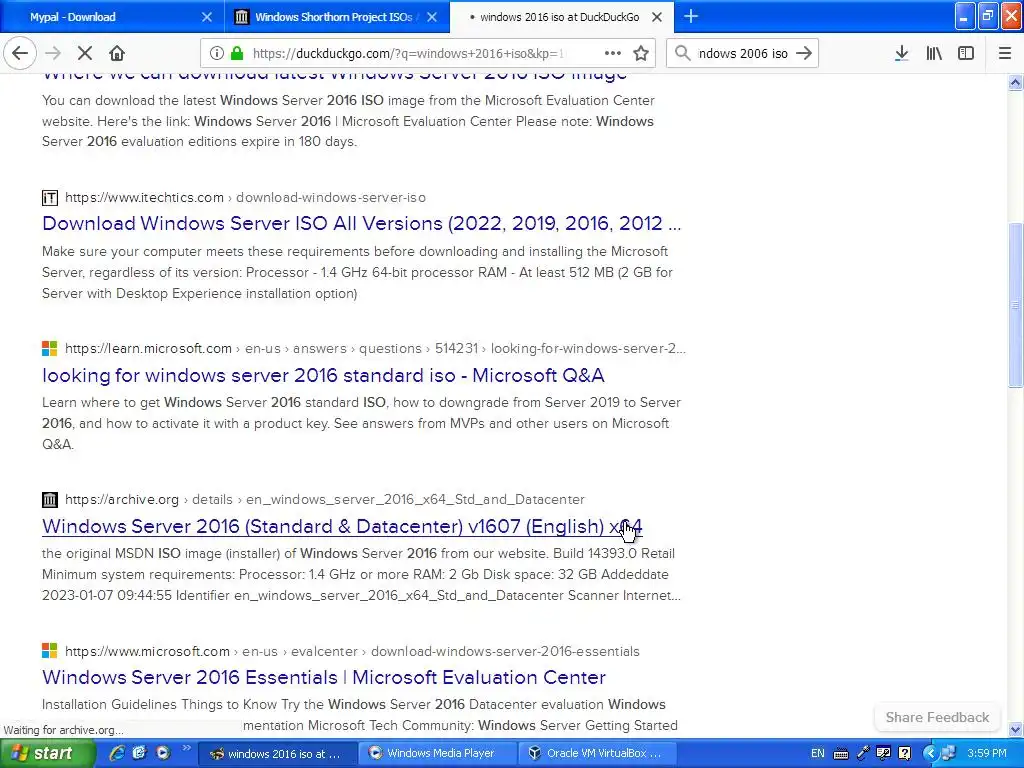Launch Windows Media Player from Quick Launch

tap(163, 753)
